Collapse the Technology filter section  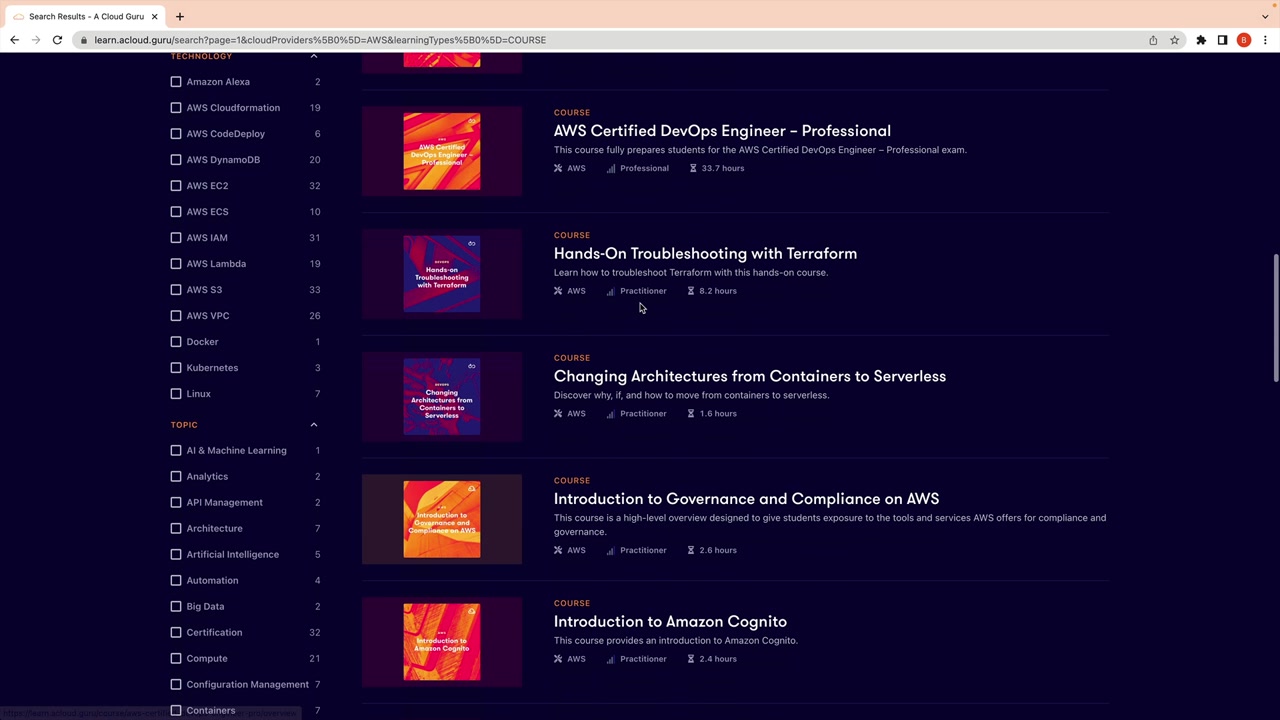click(314, 56)
